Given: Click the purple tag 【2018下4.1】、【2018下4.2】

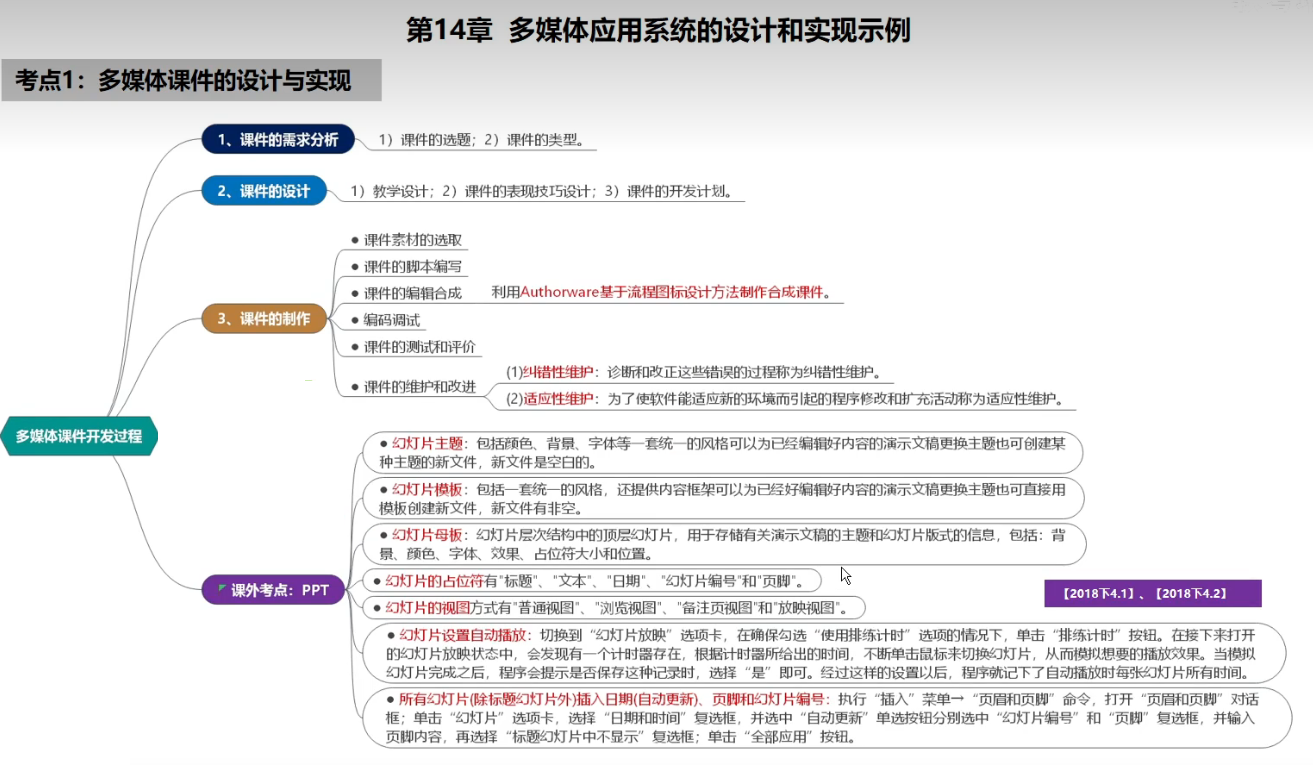Looking at the screenshot, I should click(x=1153, y=593).
